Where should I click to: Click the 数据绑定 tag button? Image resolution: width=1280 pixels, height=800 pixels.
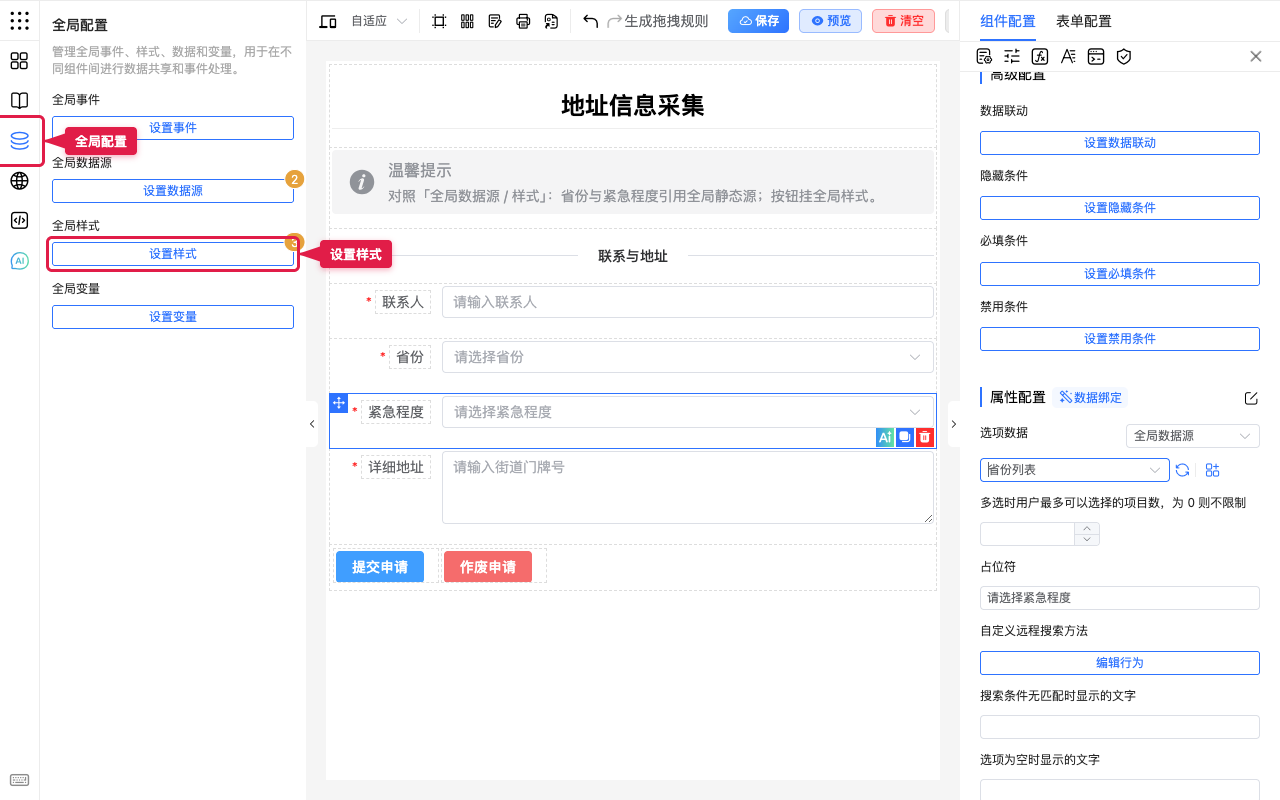click(1091, 398)
